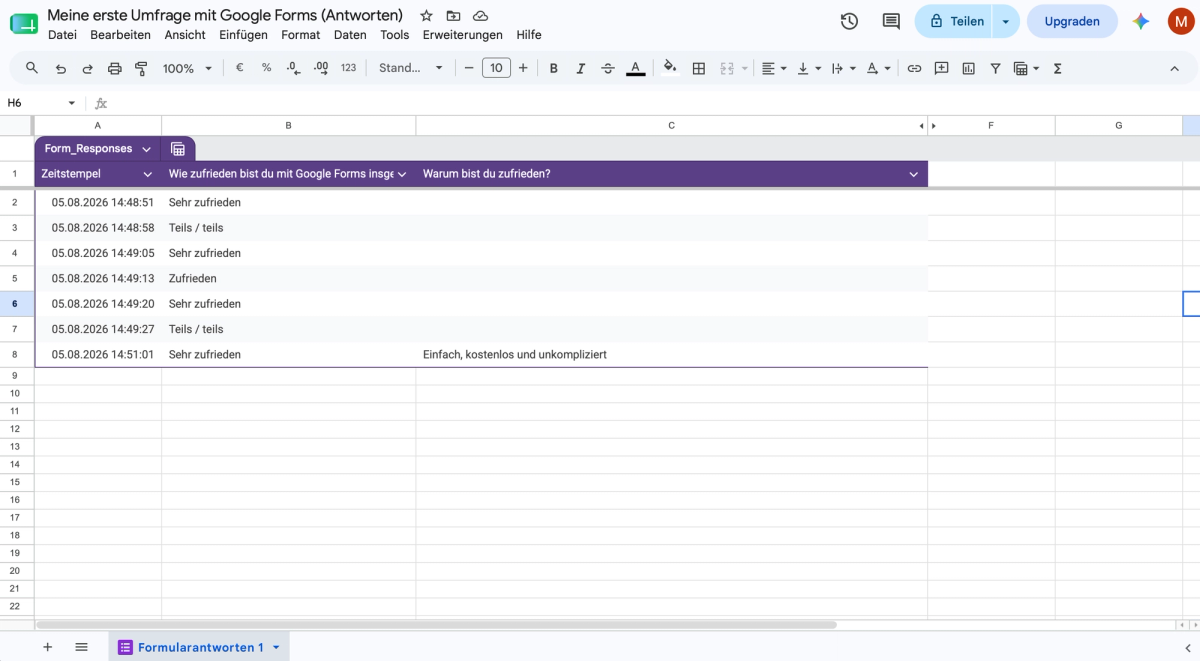
Task: Open the Format menu
Action: [x=301, y=35]
